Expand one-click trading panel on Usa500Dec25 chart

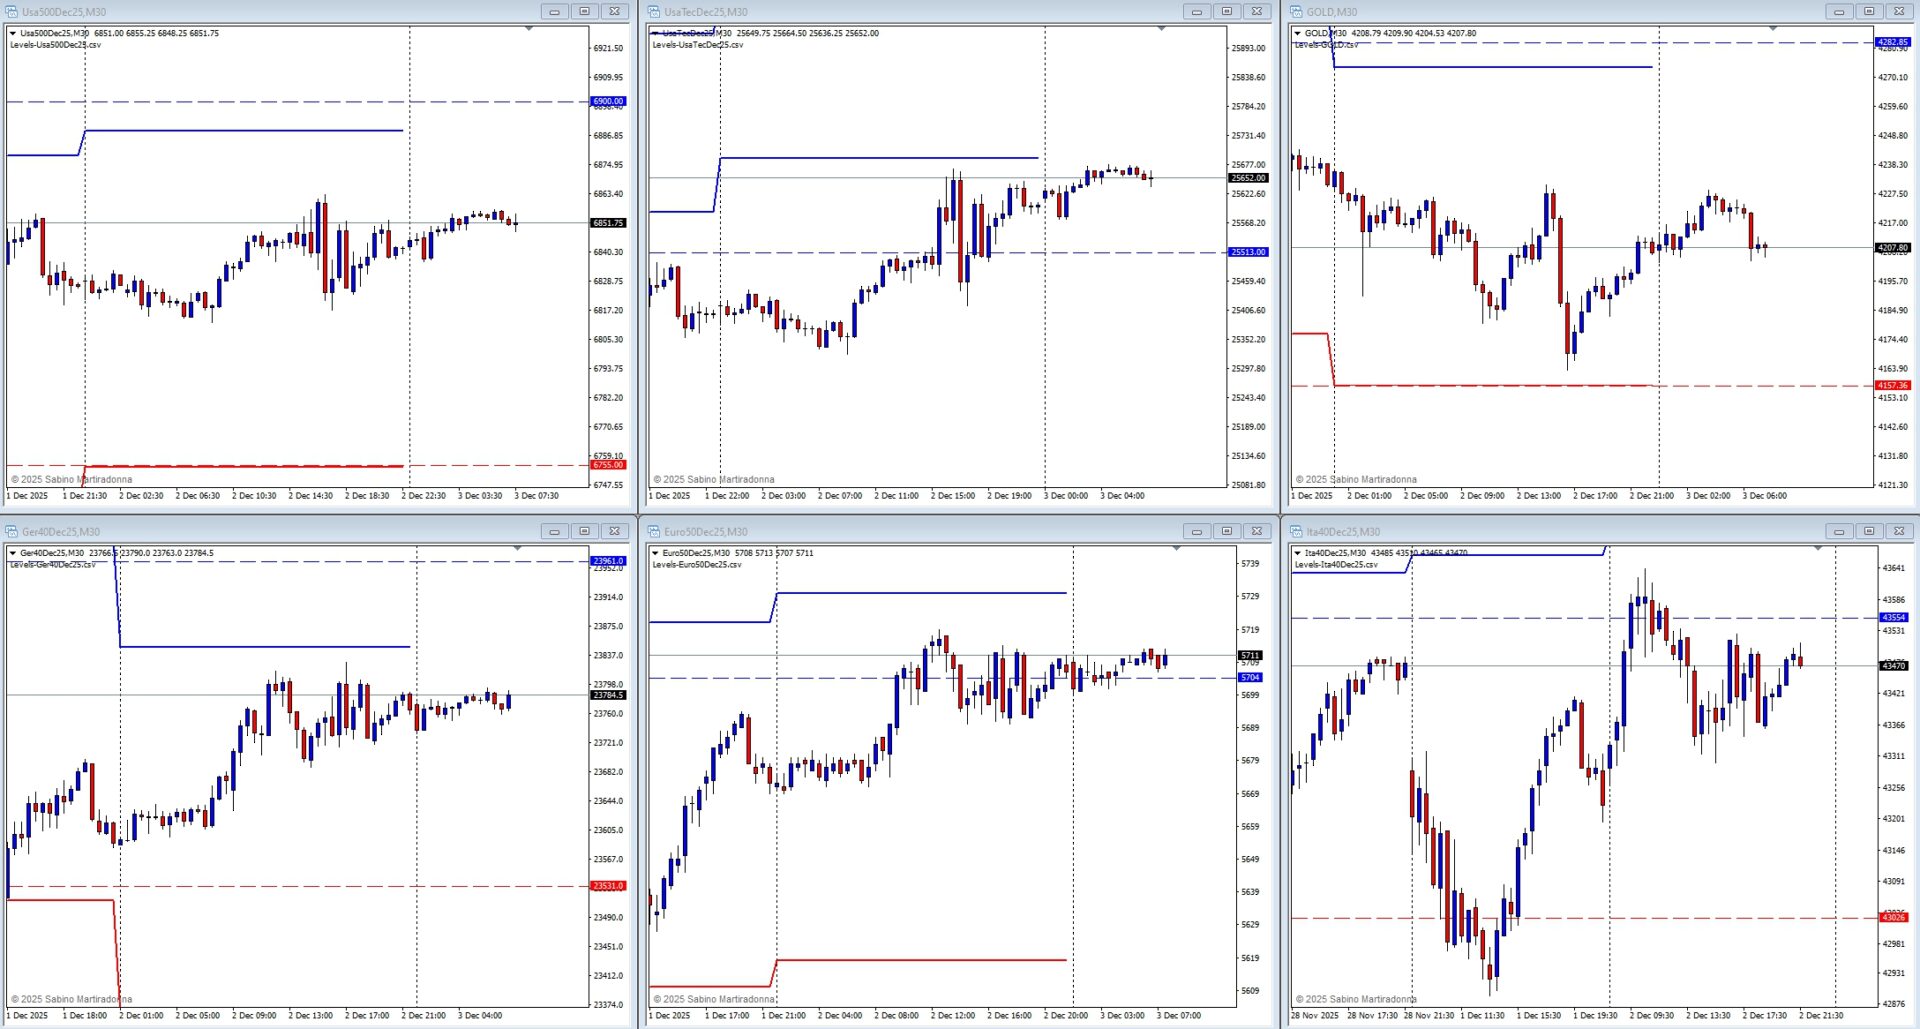(x=13, y=33)
